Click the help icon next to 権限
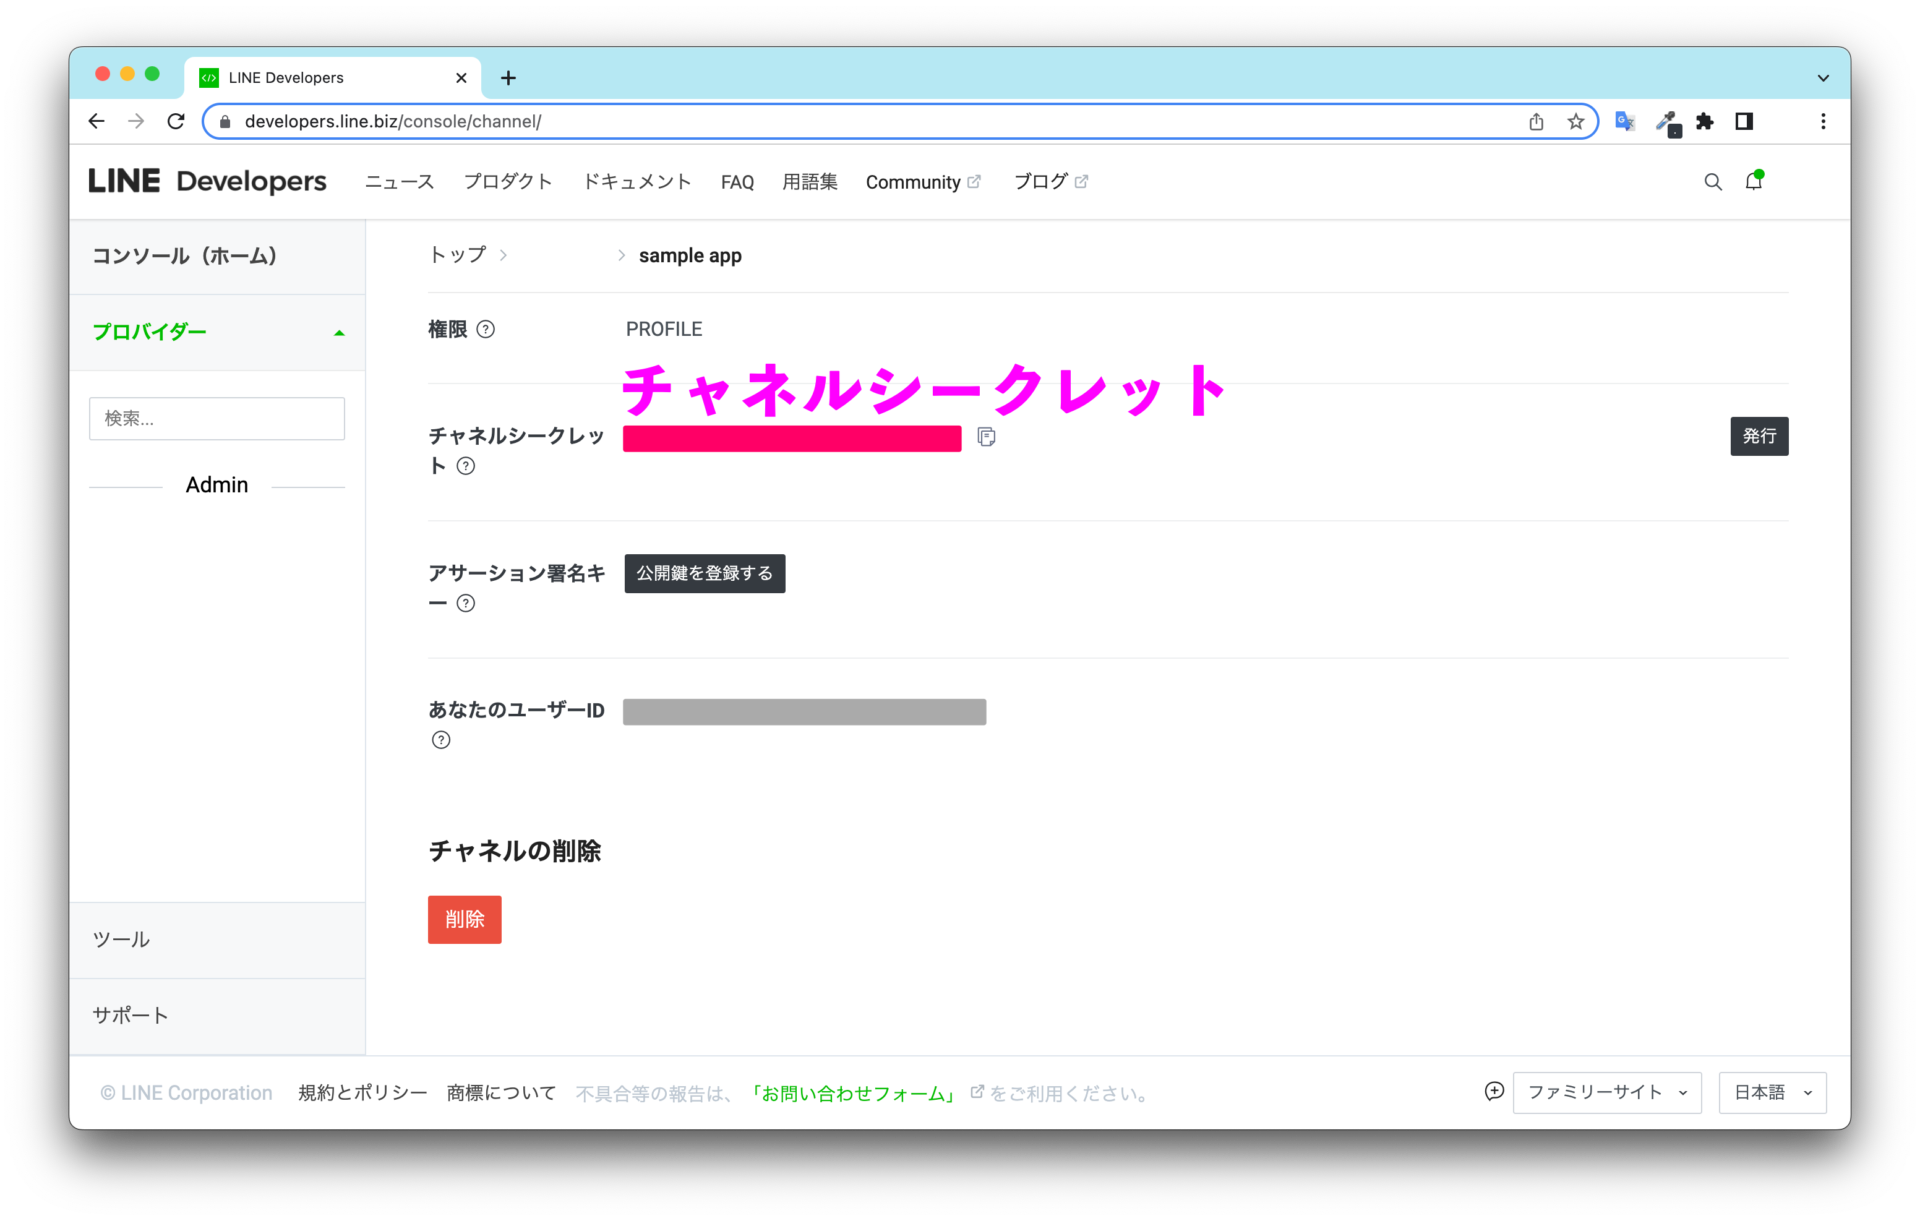The image size is (1920, 1221). click(x=486, y=329)
